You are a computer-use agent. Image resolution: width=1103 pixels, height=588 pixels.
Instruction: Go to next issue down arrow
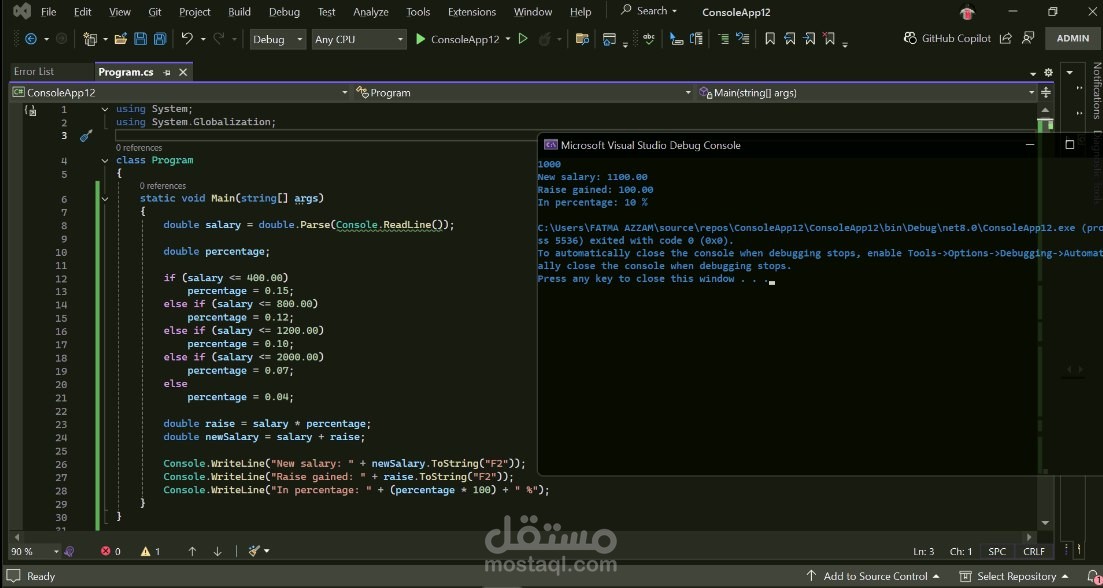[x=217, y=551]
